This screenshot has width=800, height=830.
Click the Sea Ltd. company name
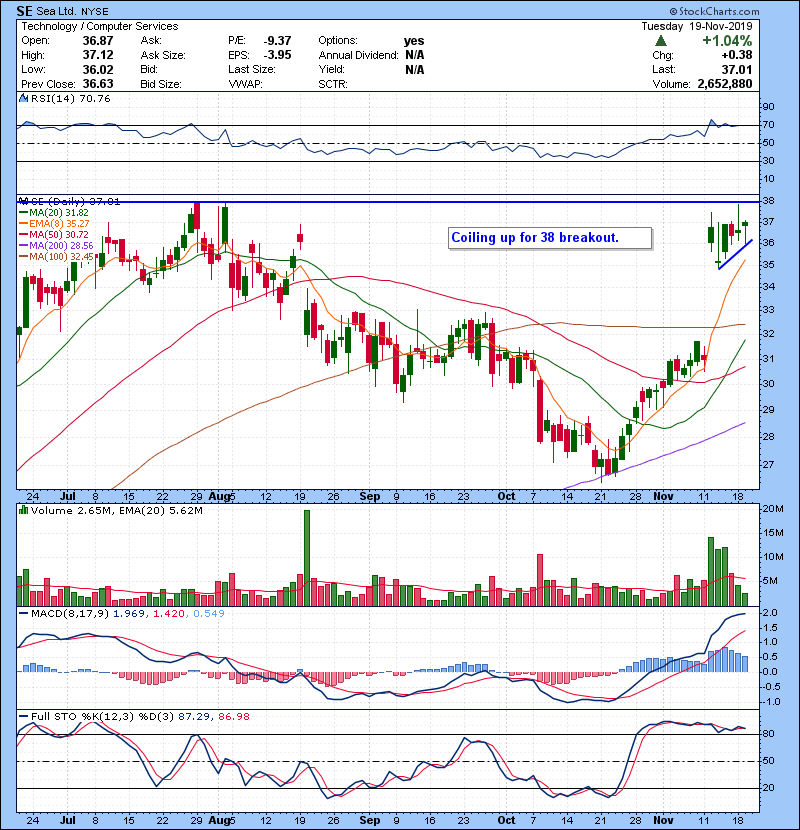(57, 11)
